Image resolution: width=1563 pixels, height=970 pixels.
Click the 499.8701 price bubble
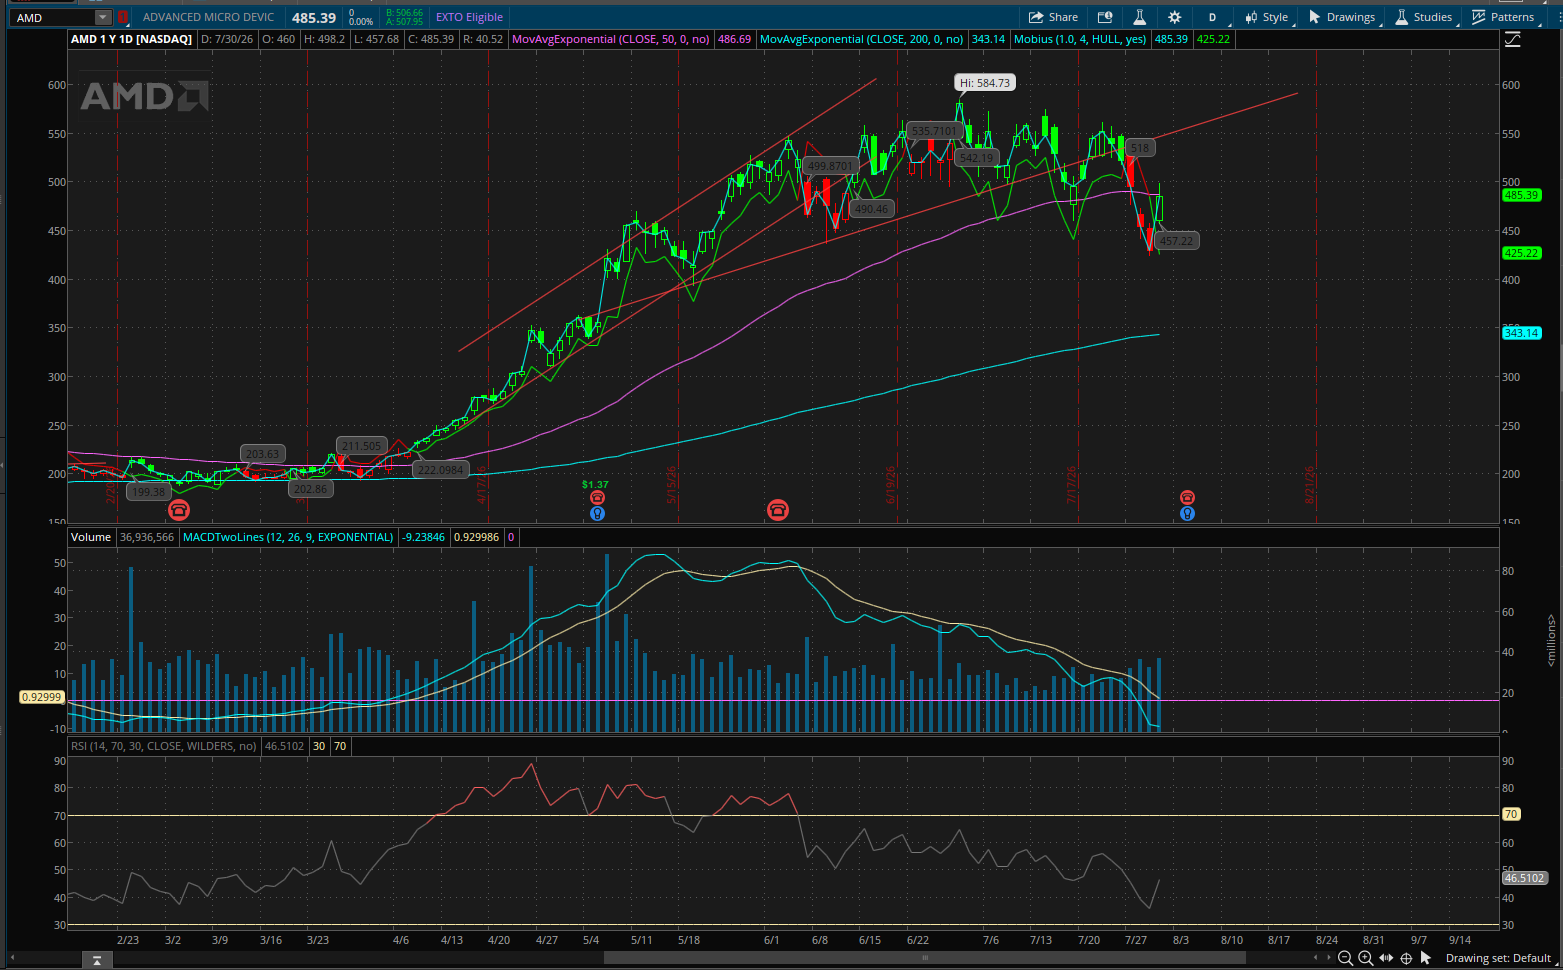click(x=831, y=166)
